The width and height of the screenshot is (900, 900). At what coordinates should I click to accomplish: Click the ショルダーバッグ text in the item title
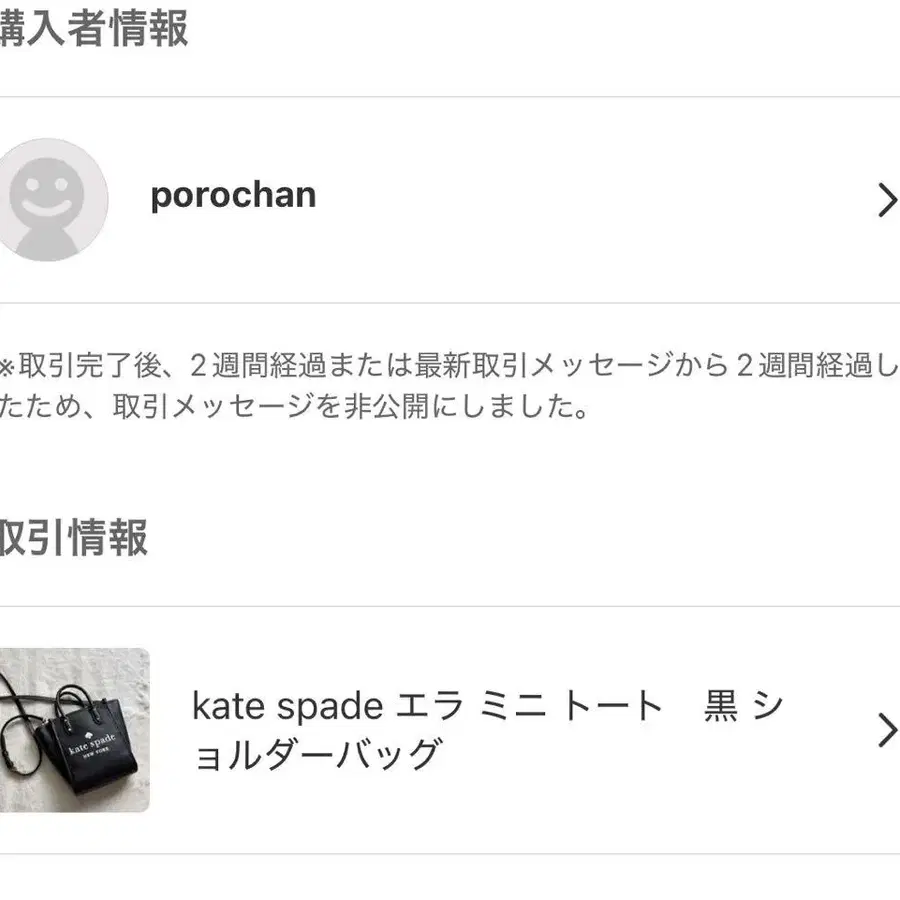click(317, 754)
